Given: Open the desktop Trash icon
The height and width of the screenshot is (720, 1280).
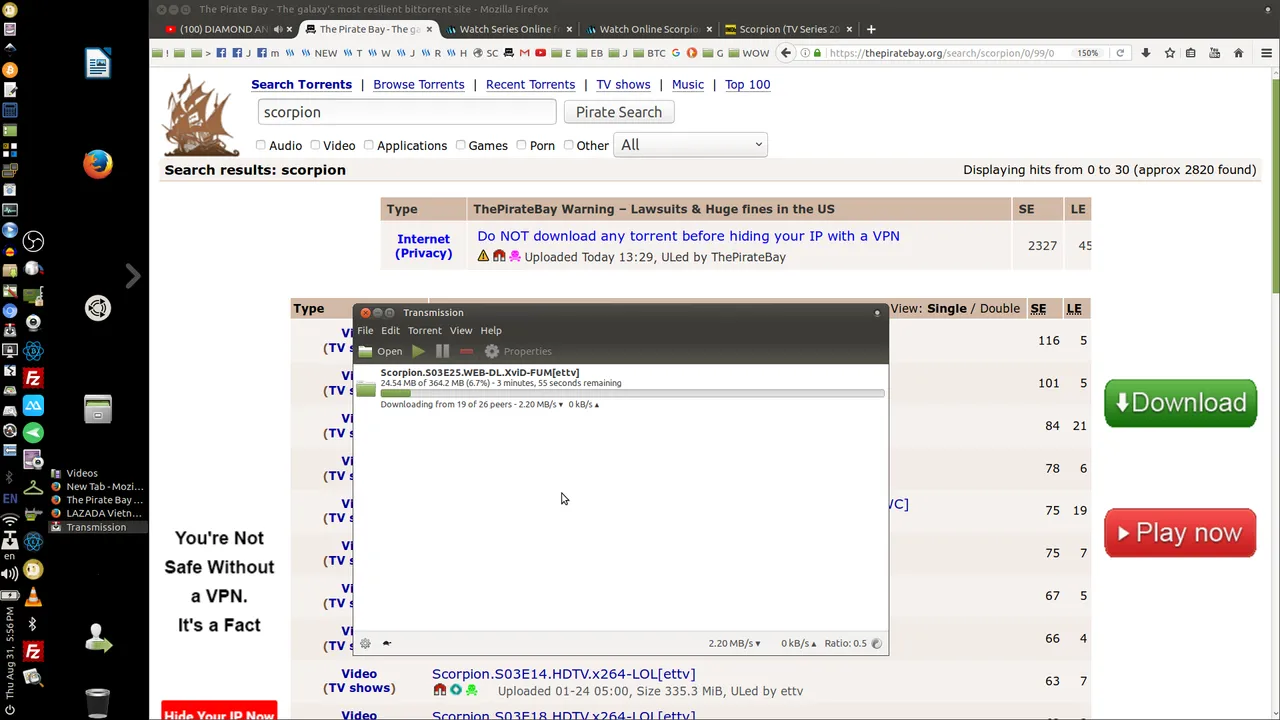Looking at the screenshot, I should pyautogui.click(x=98, y=703).
